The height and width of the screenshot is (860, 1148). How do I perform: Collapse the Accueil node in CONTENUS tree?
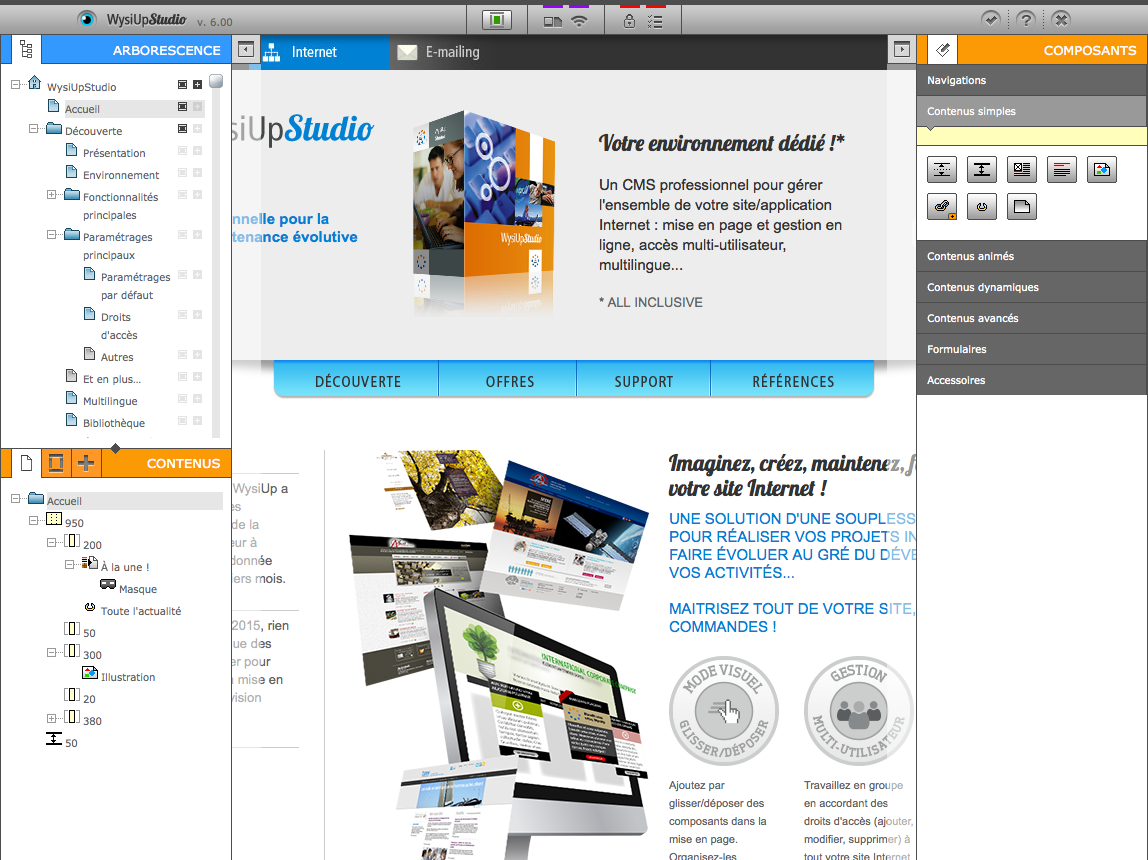point(15,498)
